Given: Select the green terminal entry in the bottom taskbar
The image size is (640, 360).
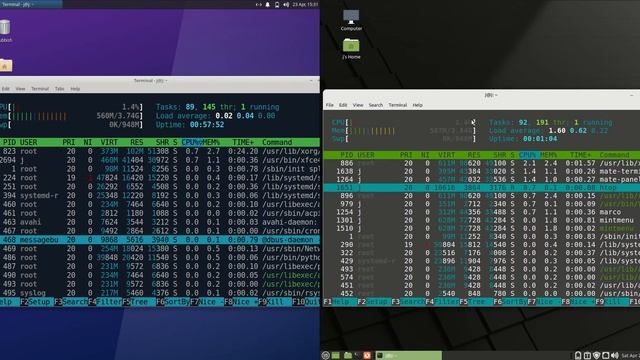Looking at the screenshot, I should click(408, 356).
